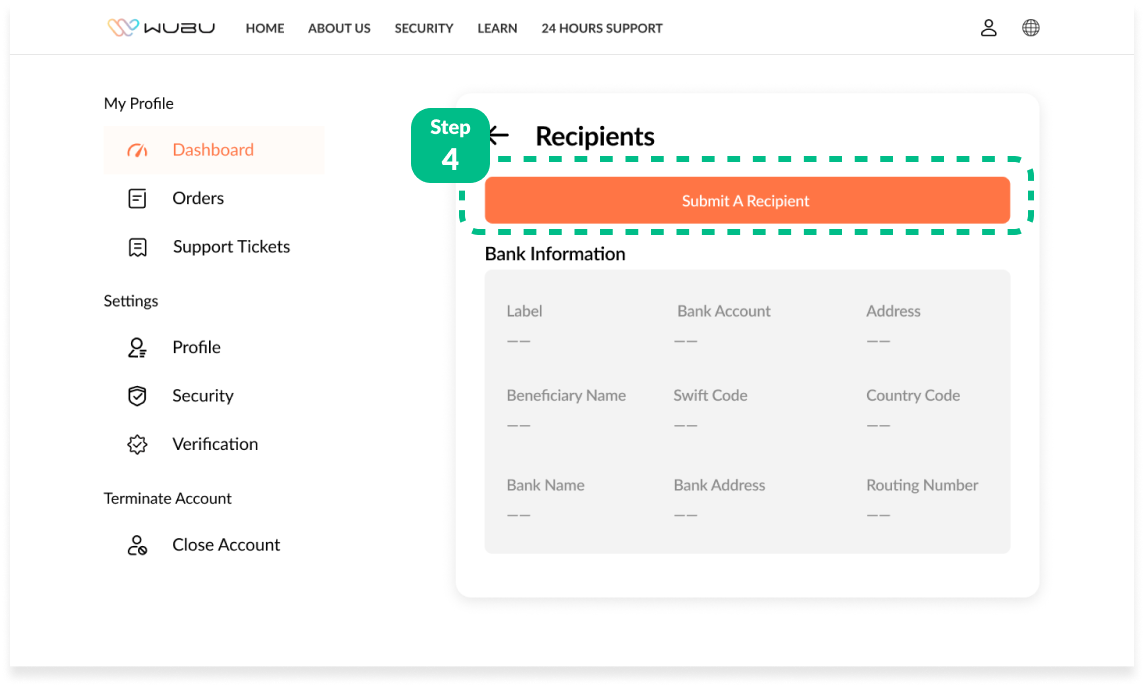
Task: Open Support Tickets in the sidebar
Action: [x=231, y=247]
